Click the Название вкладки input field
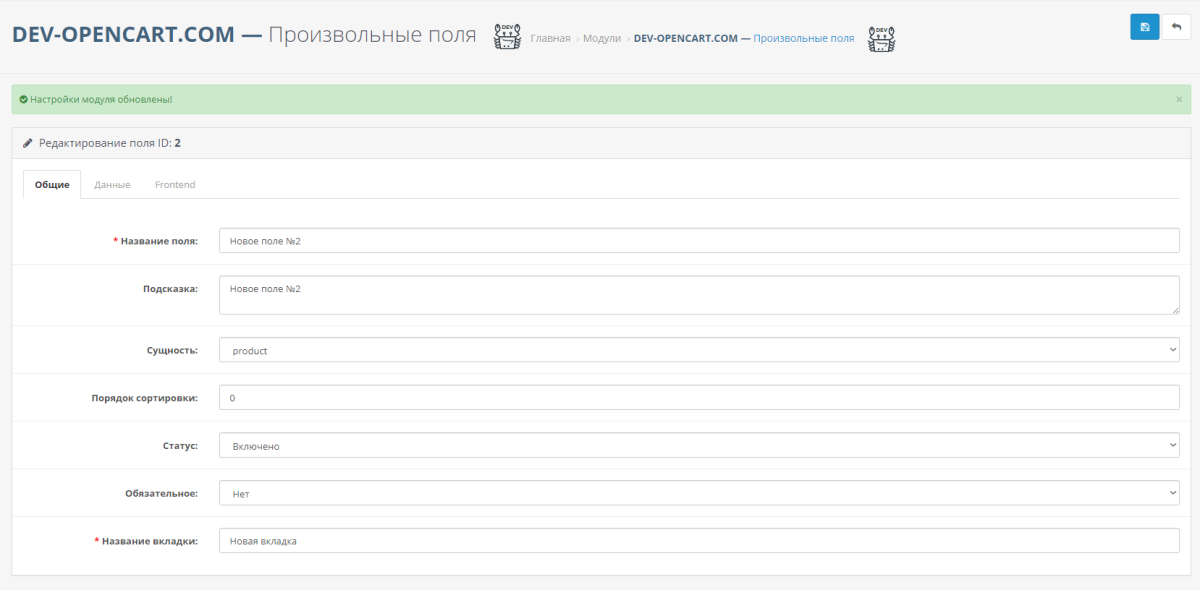The width and height of the screenshot is (1200, 591). coord(699,541)
